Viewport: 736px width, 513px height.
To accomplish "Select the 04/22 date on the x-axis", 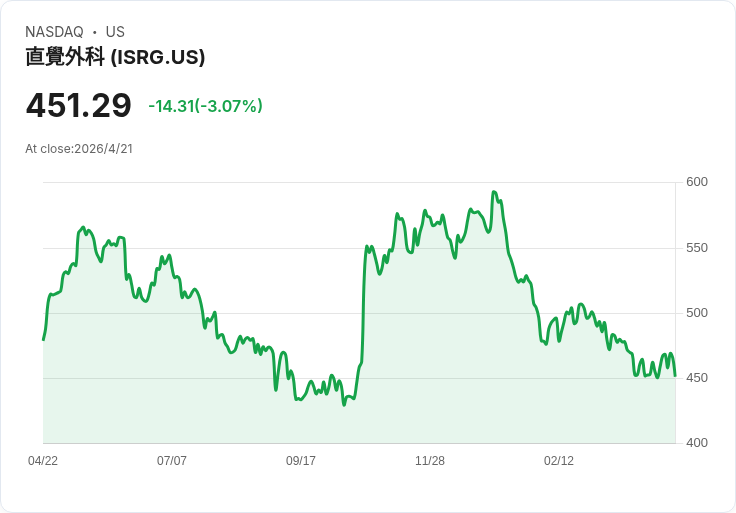I will pos(43,461).
